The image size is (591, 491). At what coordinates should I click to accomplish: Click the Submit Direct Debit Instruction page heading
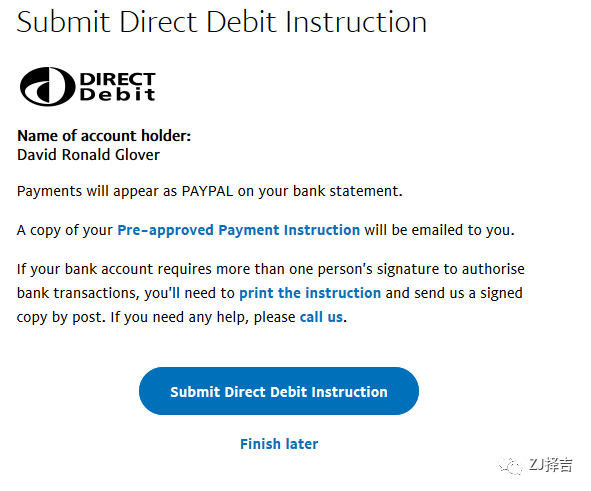point(222,22)
